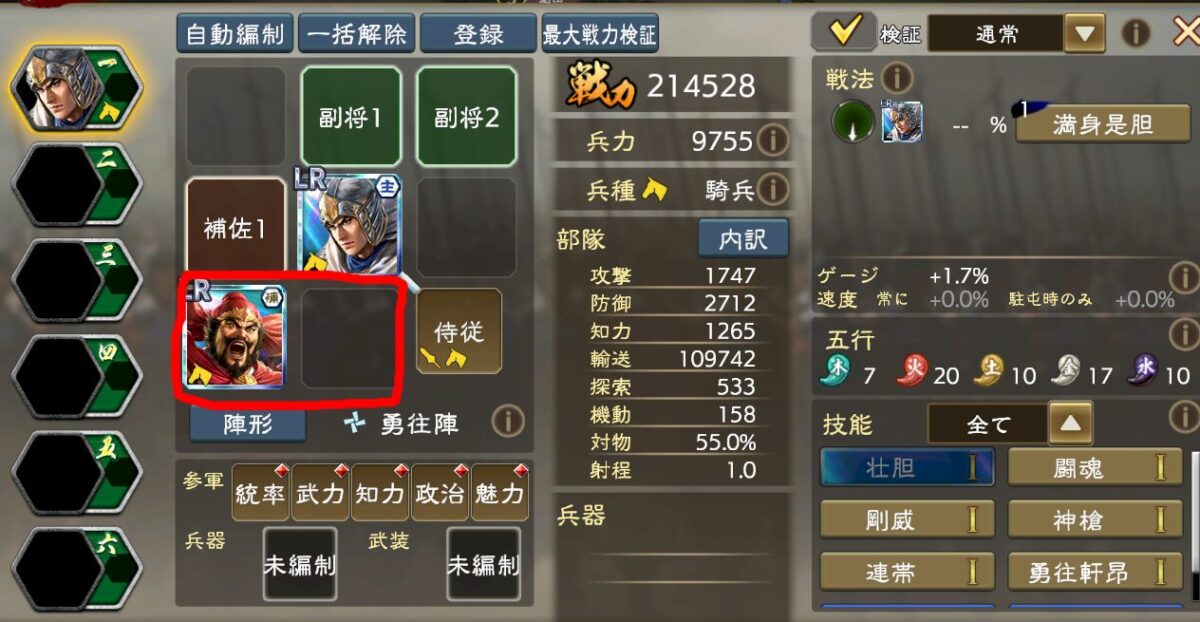1200x622 pixels.
Task: Select the 副将1 empty slot
Action: [350, 116]
